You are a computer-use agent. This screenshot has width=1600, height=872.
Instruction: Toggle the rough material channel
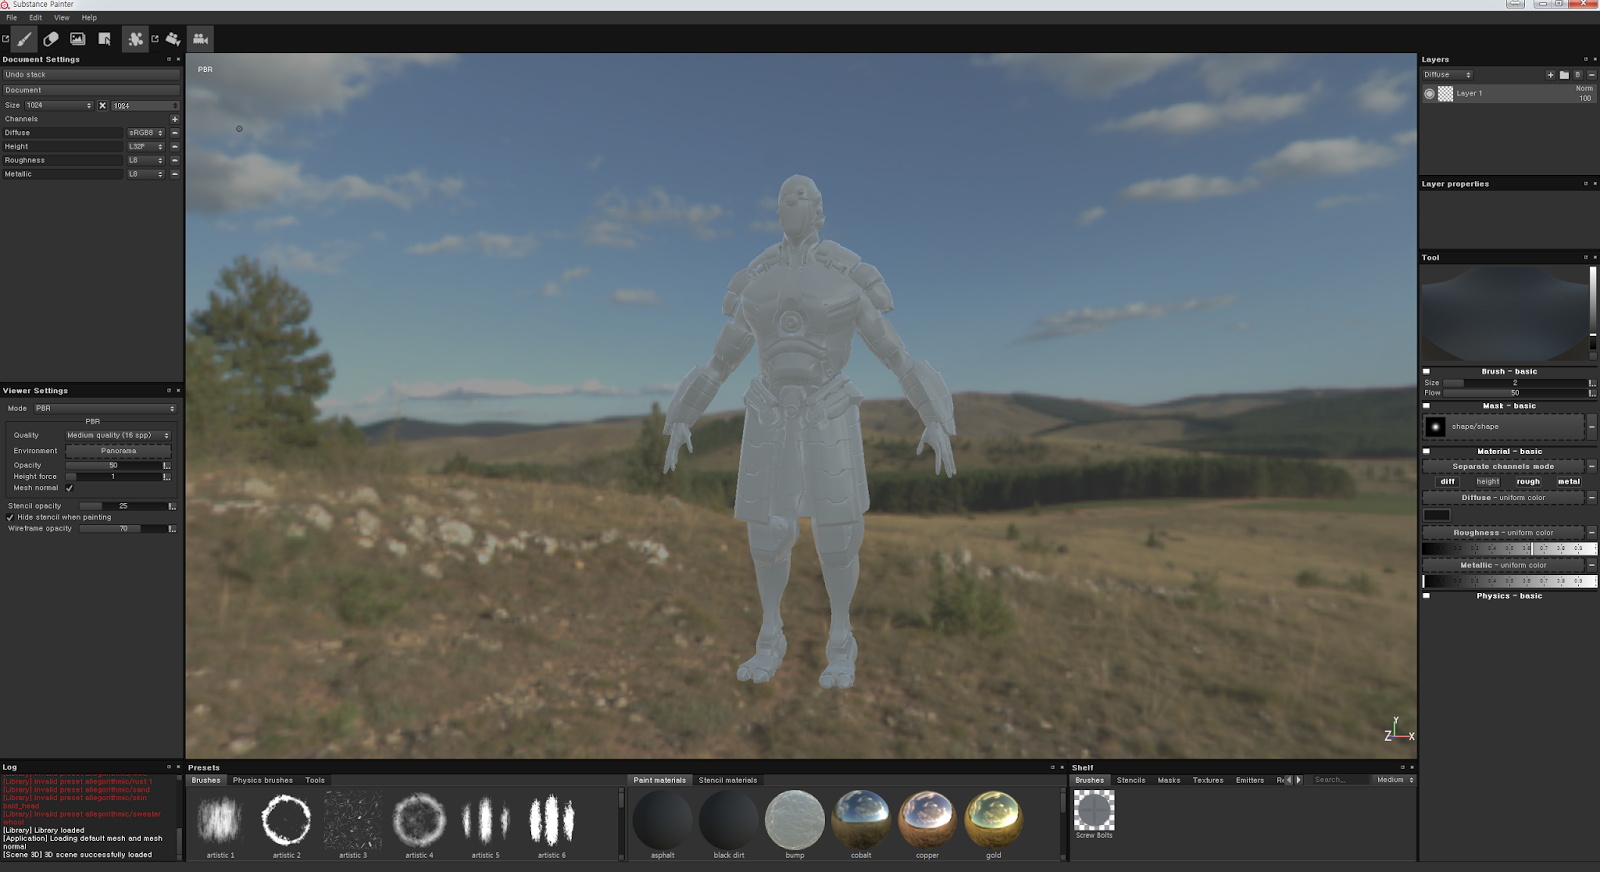pyautogui.click(x=1528, y=482)
